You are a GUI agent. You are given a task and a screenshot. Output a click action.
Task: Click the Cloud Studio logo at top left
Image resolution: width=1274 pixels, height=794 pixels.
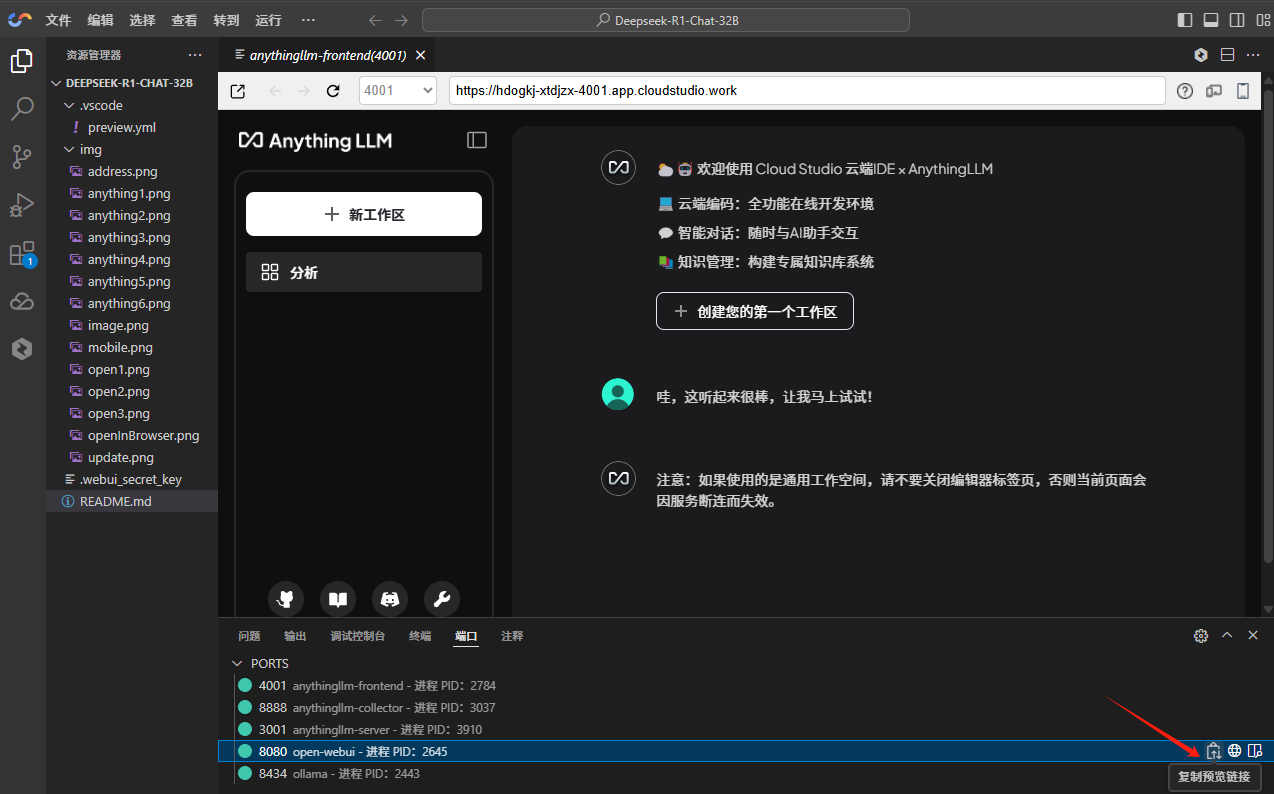click(20, 20)
